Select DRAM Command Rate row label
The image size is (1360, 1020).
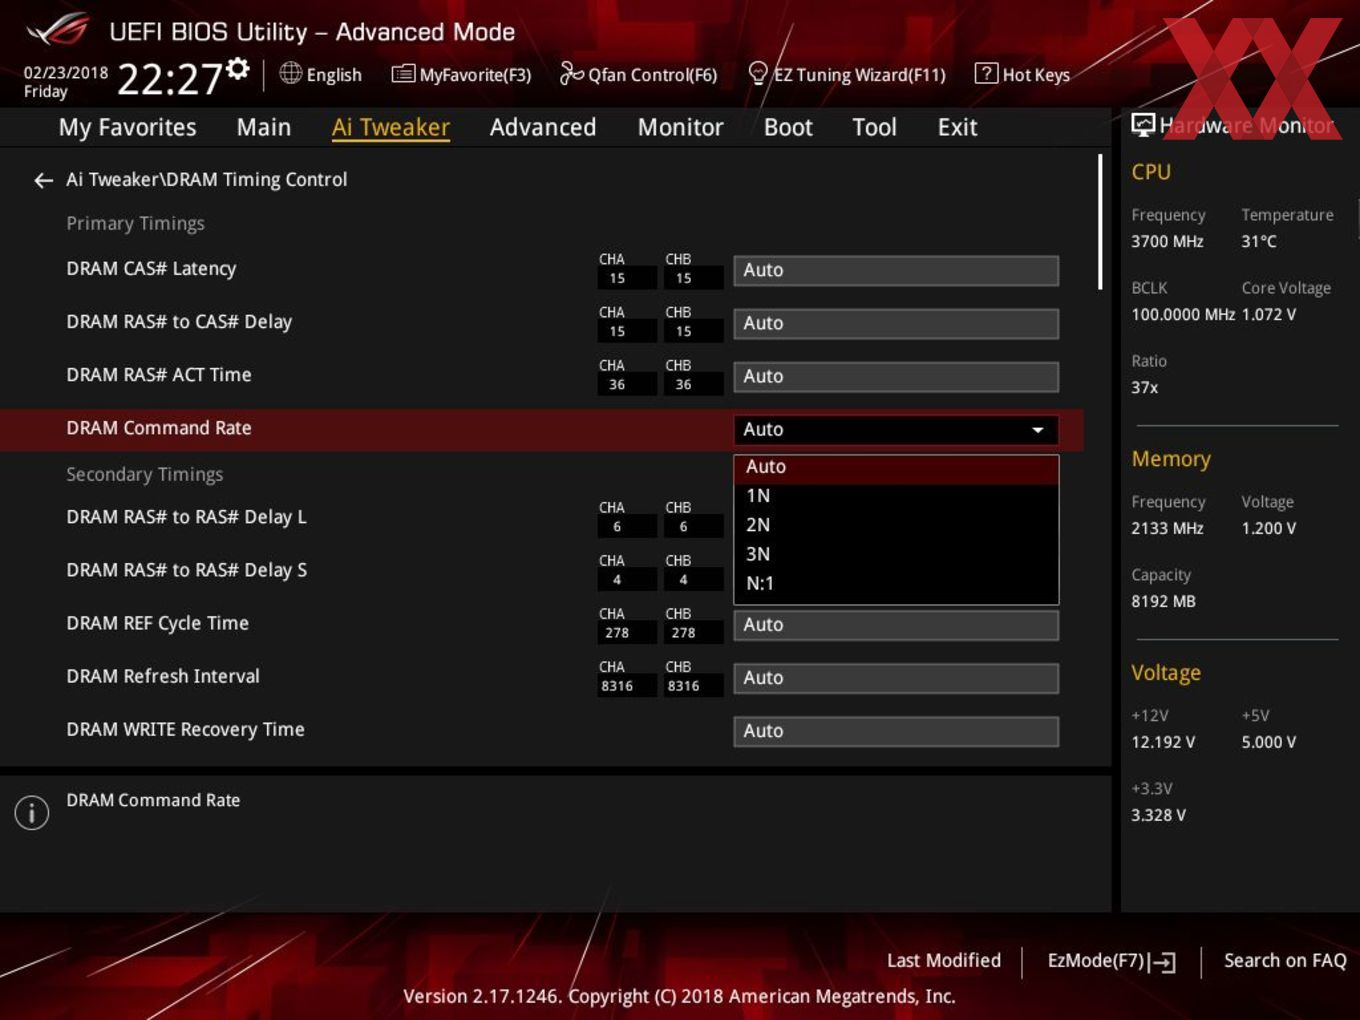click(x=159, y=428)
